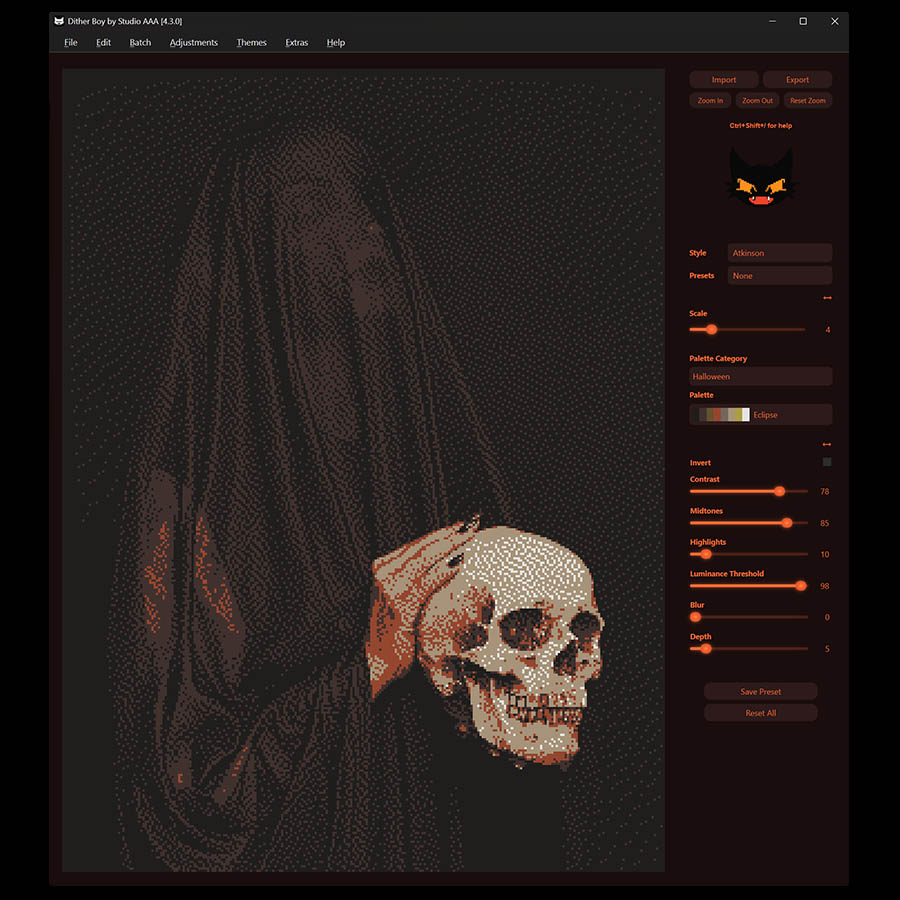Open Palette Category dropdown showing Halloween
The image size is (900, 900).
point(760,377)
